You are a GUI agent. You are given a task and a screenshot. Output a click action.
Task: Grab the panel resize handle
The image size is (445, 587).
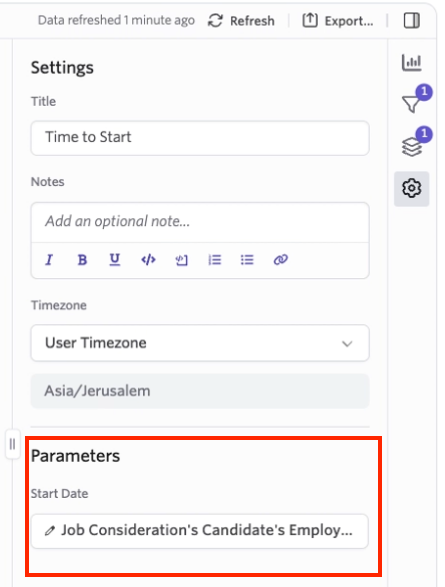point(12,444)
